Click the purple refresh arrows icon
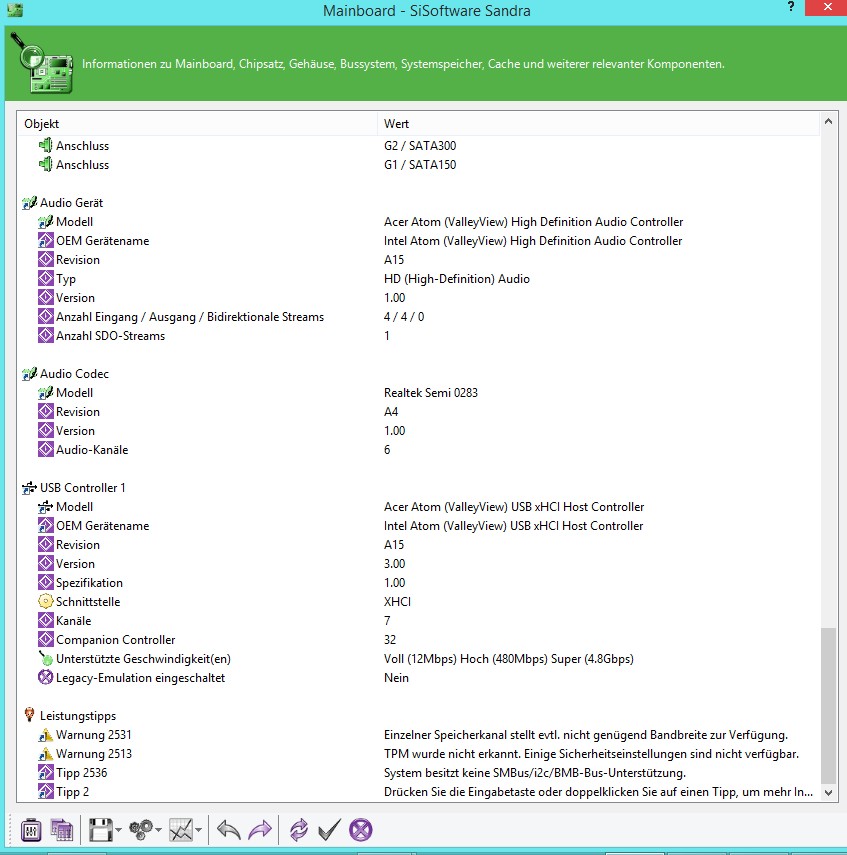Image resolution: width=847 pixels, height=855 pixels. tap(299, 830)
